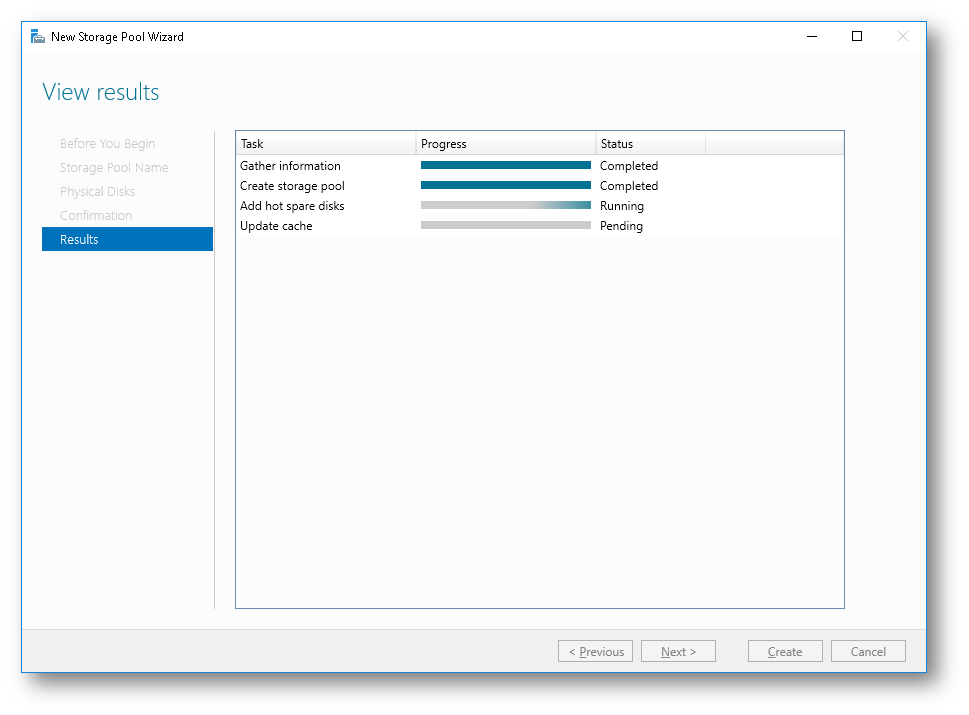Click the Completed status of Gather information
The width and height of the screenshot is (969, 715).
(x=628, y=165)
